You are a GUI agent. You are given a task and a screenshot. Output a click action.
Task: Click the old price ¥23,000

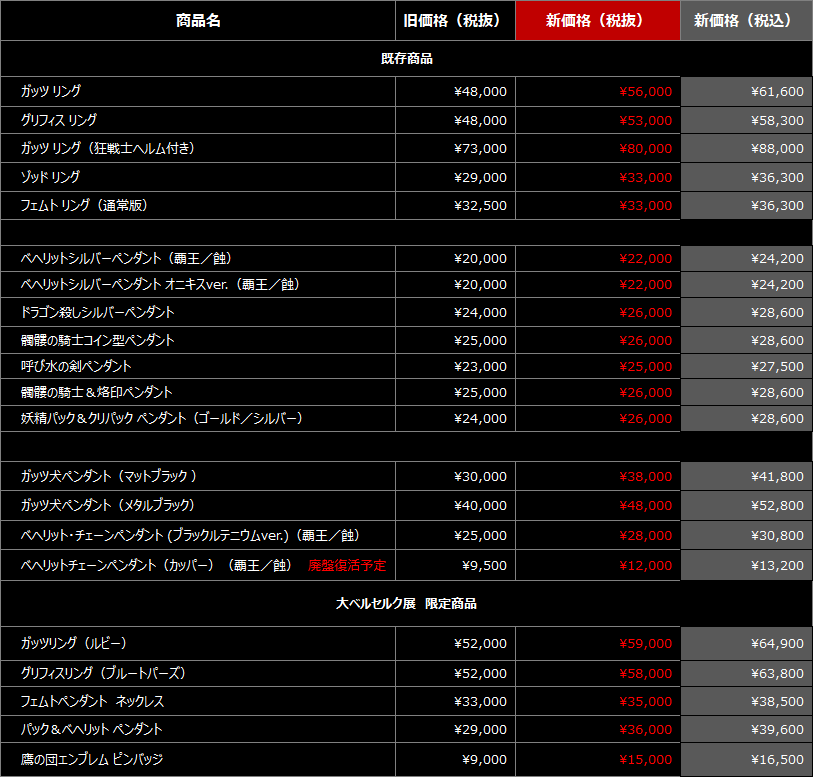coord(480,367)
